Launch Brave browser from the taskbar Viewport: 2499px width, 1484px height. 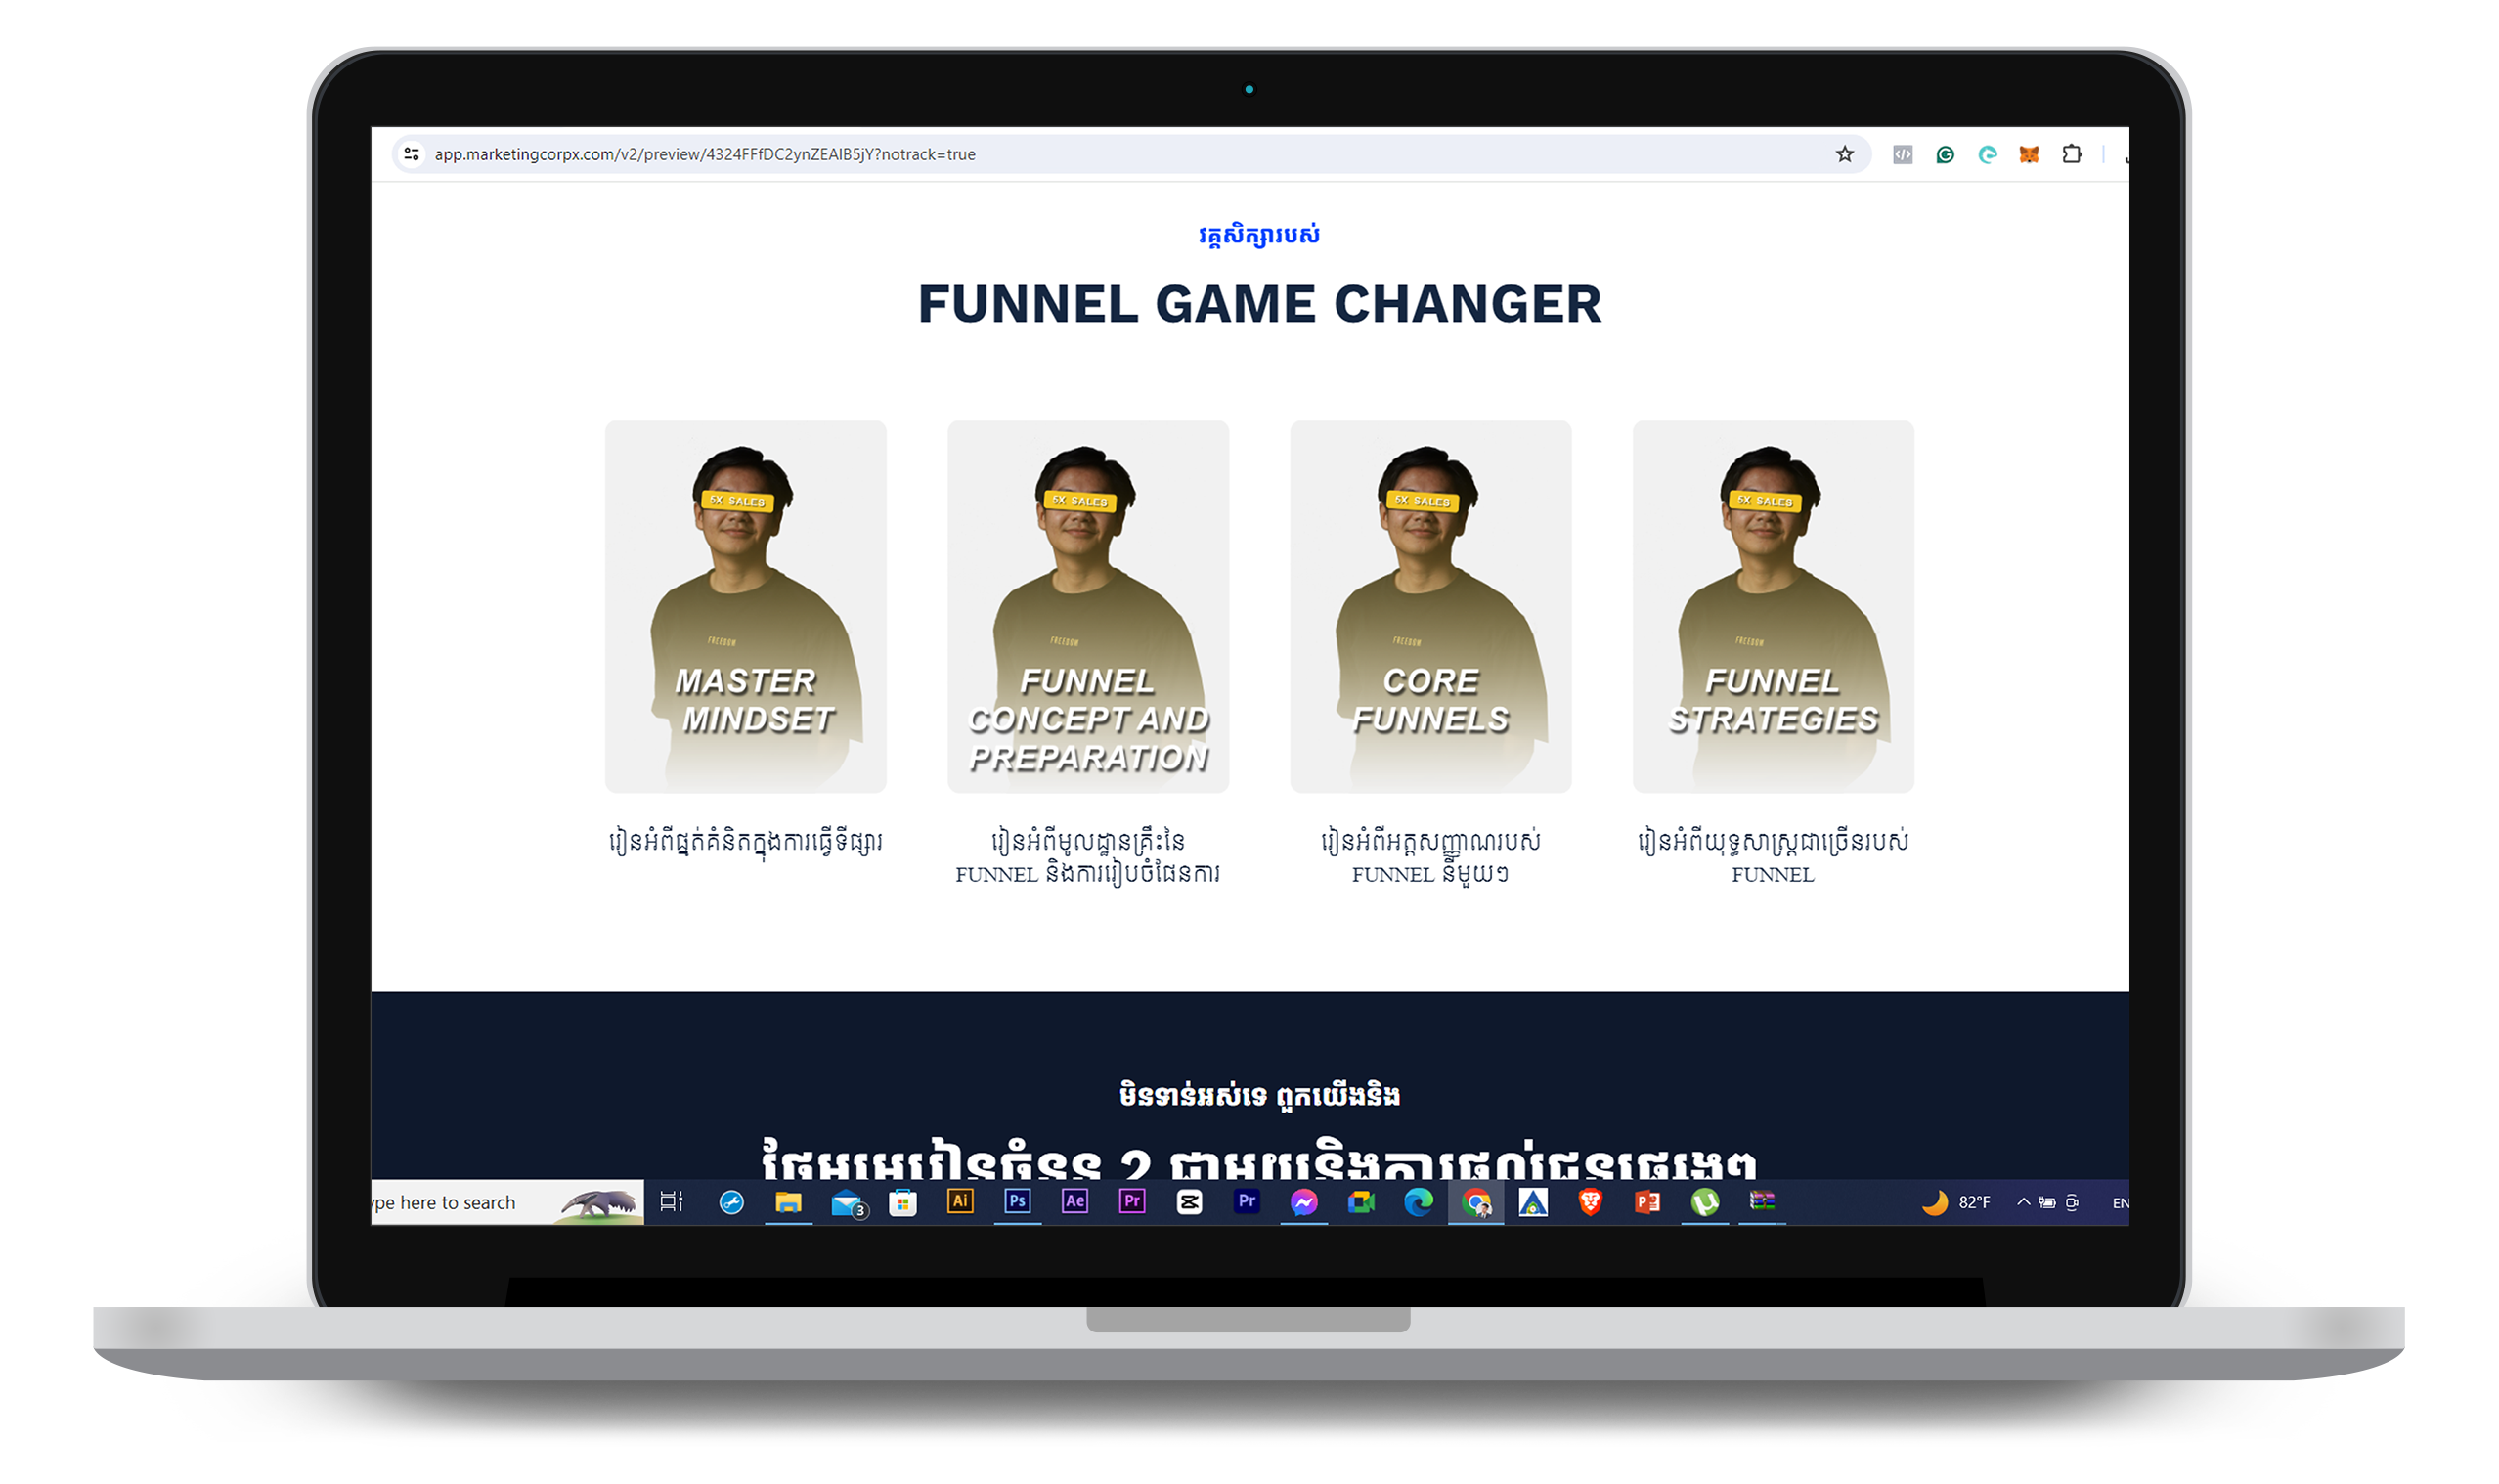pyautogui.click(x=1590, y=1202)
